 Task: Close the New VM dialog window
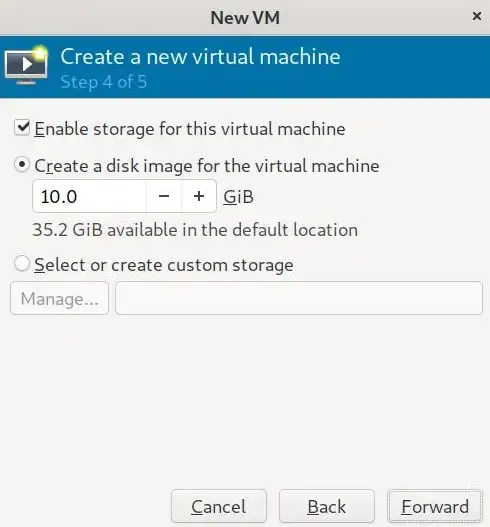tap(477, 16)
